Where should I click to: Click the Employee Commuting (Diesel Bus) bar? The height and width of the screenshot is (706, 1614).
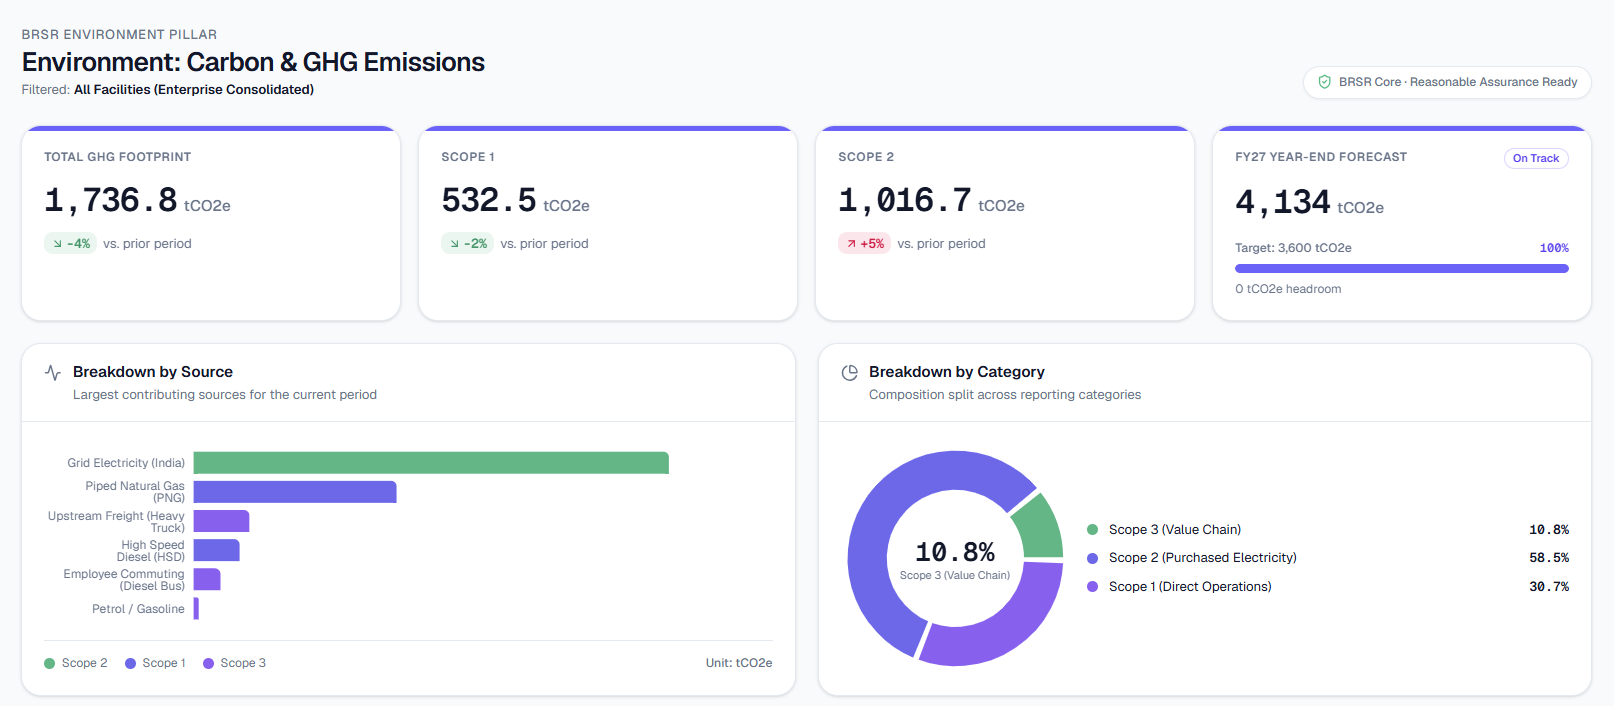207,579
